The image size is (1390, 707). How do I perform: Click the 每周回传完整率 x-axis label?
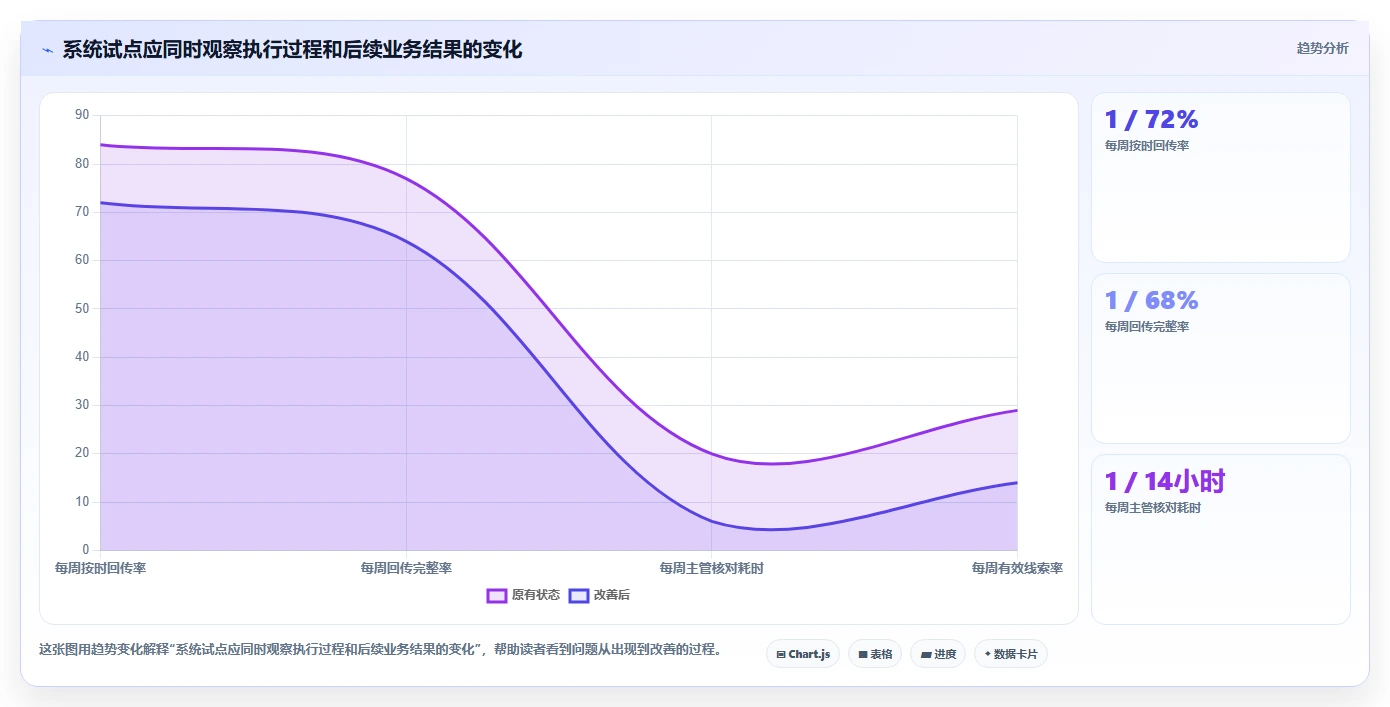pos(406,568)
